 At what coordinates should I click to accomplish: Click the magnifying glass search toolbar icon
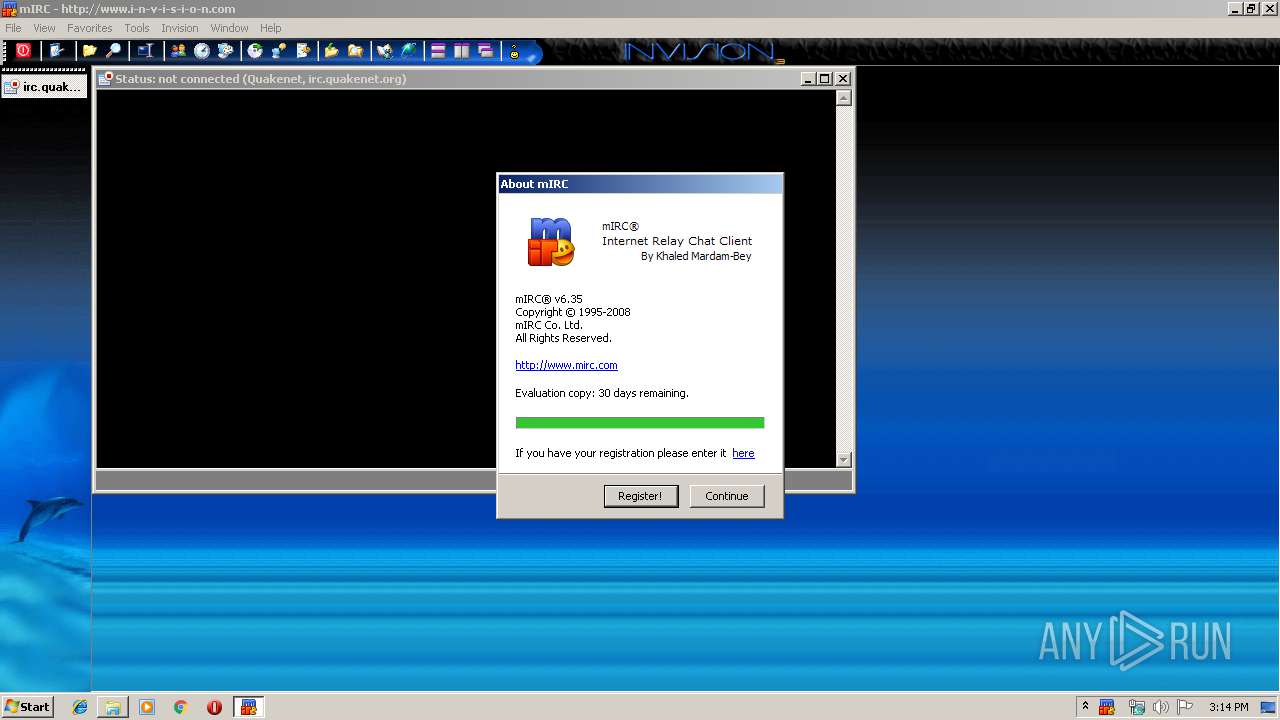tap(113, 50)
